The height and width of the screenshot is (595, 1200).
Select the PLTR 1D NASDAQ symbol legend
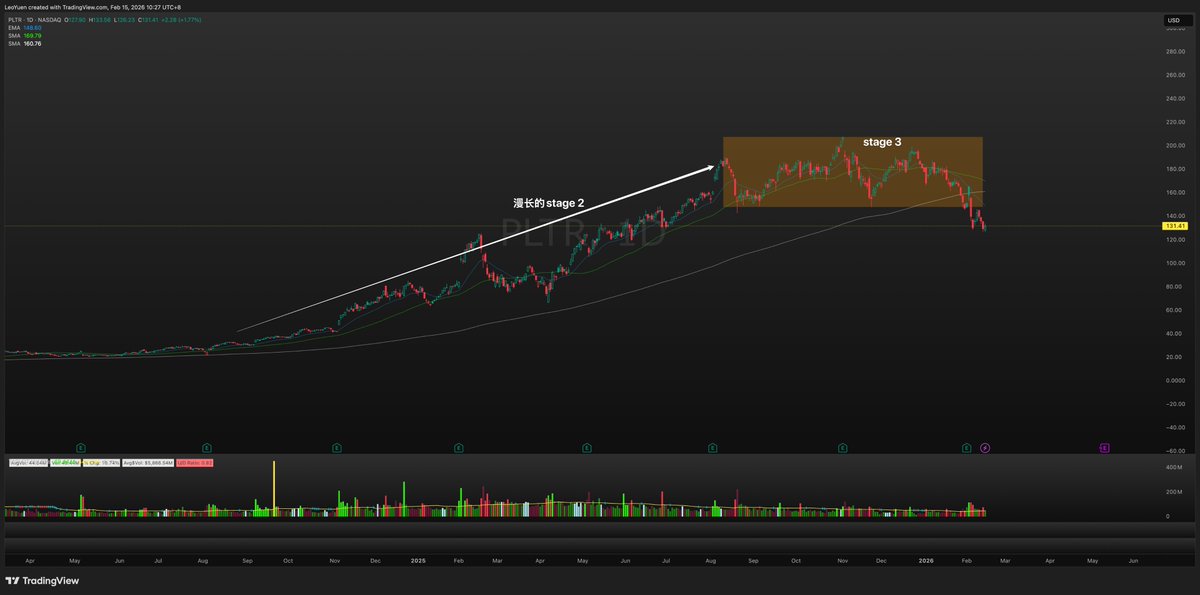(35, 20)
